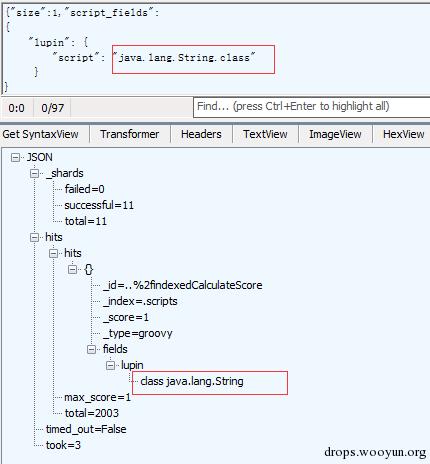Switch to the Transformer tab
The width and height of the screenshot is (430, 464).
pyautogui.click(x=130, y=134)
